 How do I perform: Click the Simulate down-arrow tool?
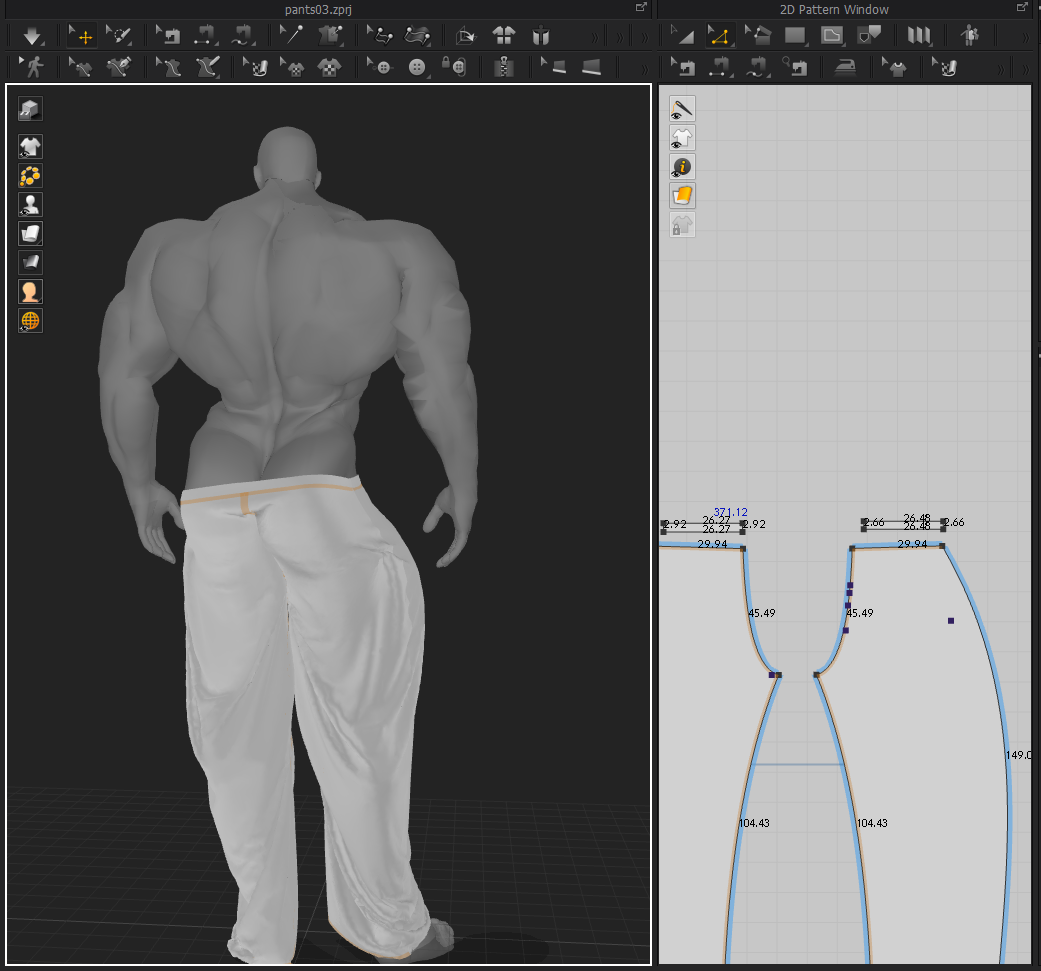click(32, 37)
